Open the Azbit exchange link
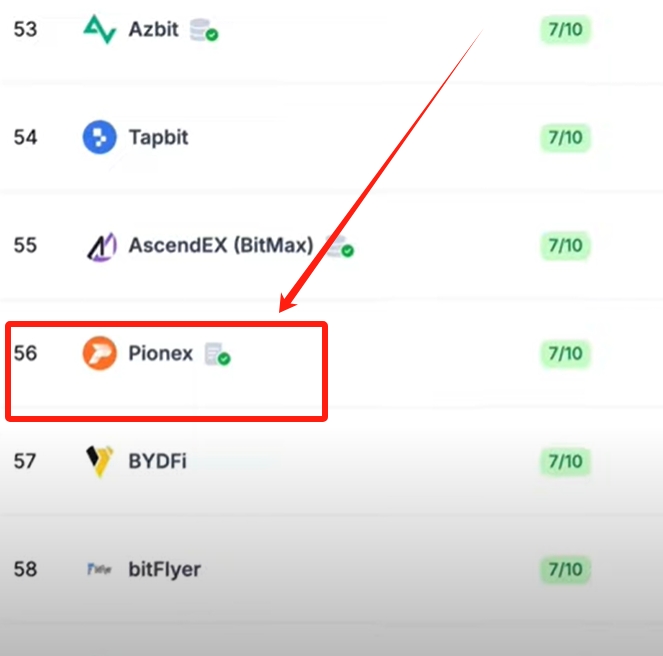 [153, 29]
